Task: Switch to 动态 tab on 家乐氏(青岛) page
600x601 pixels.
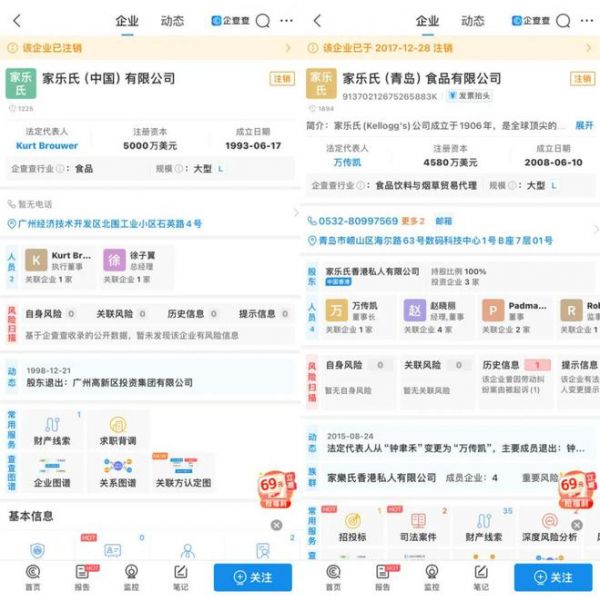Action: click(473, 21)
